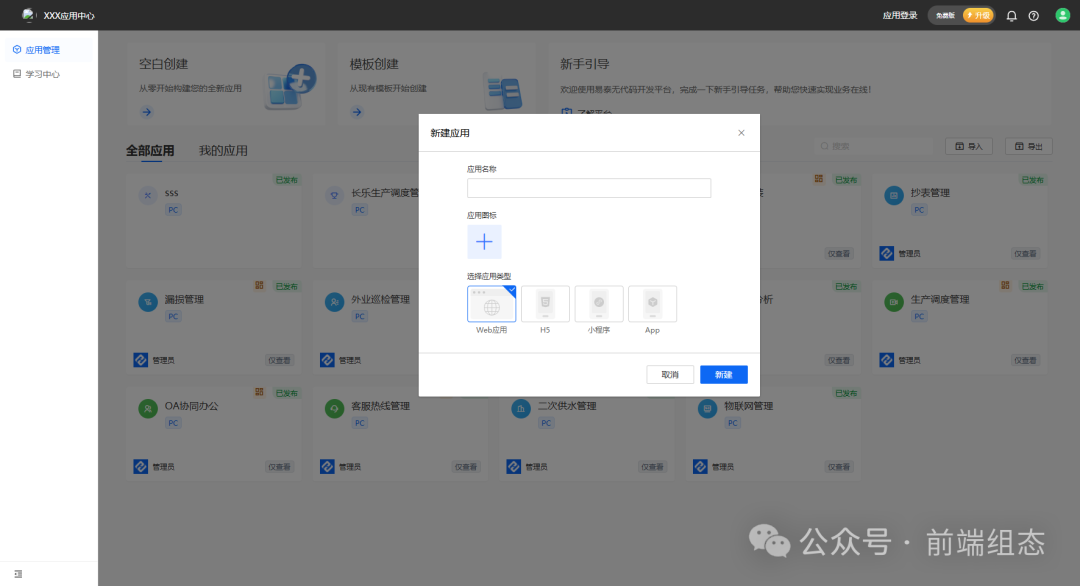Click the orange grid icon on 漏损管理
This screenshot has height=586, width=1080.
260,285
